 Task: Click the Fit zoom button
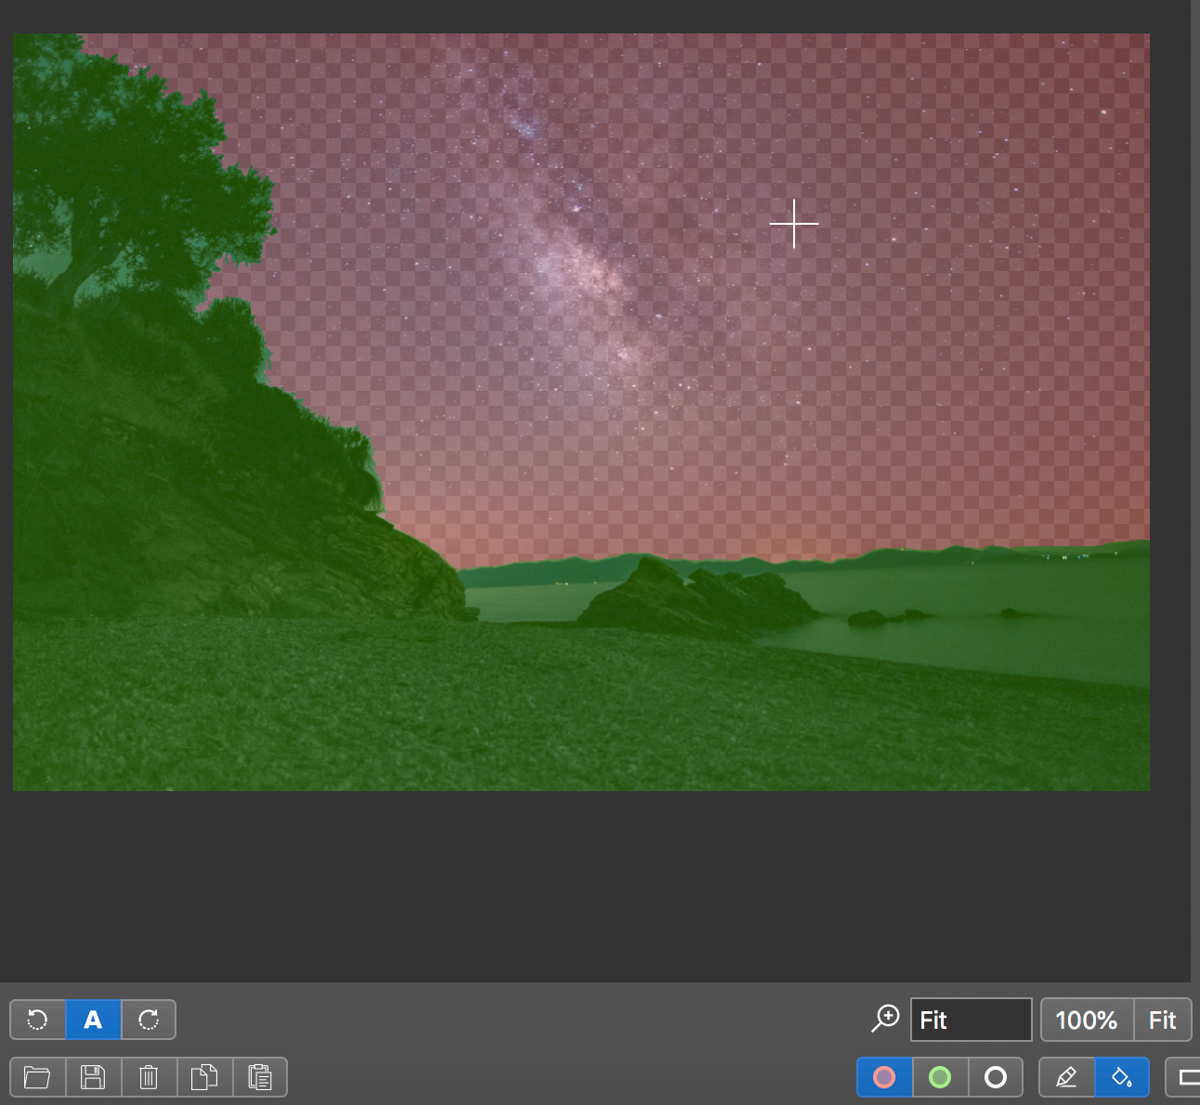tap(1162, 1020)
